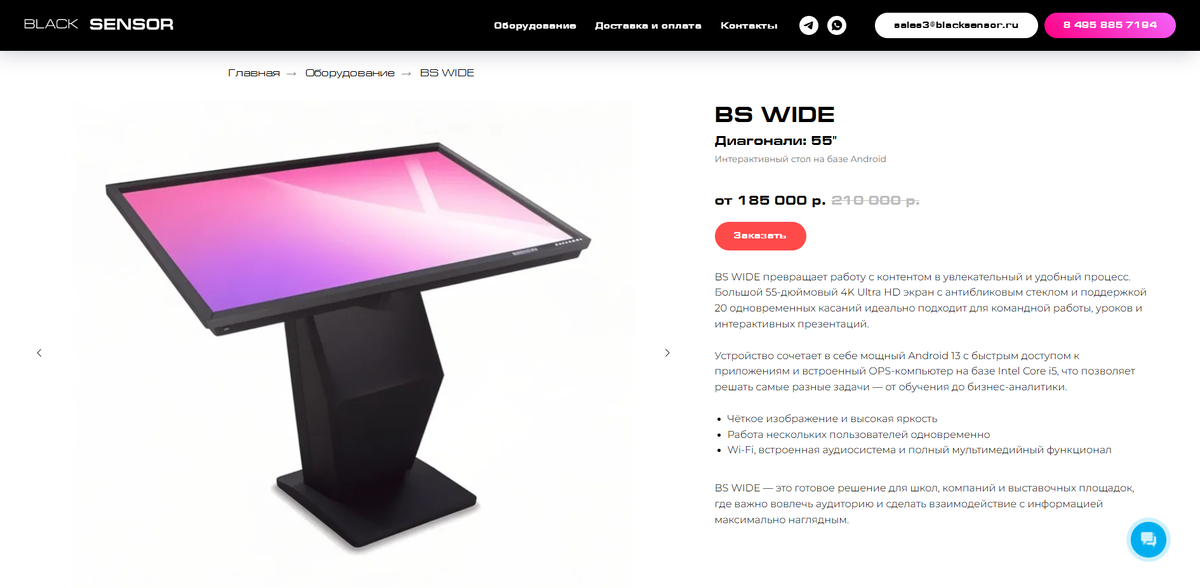Click the Диагонали: 55" label
Viewport: 1200px width, 588px height.
[x=776, y=141]
